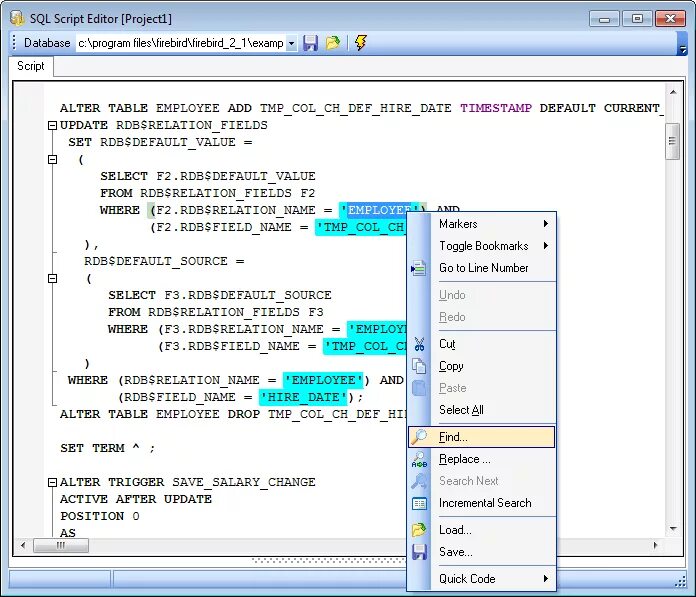Image resolution: width=696 pixels, height=597 pixels.
Task: Click the SET TERM ^ ; line
Action: pos(108,448)
